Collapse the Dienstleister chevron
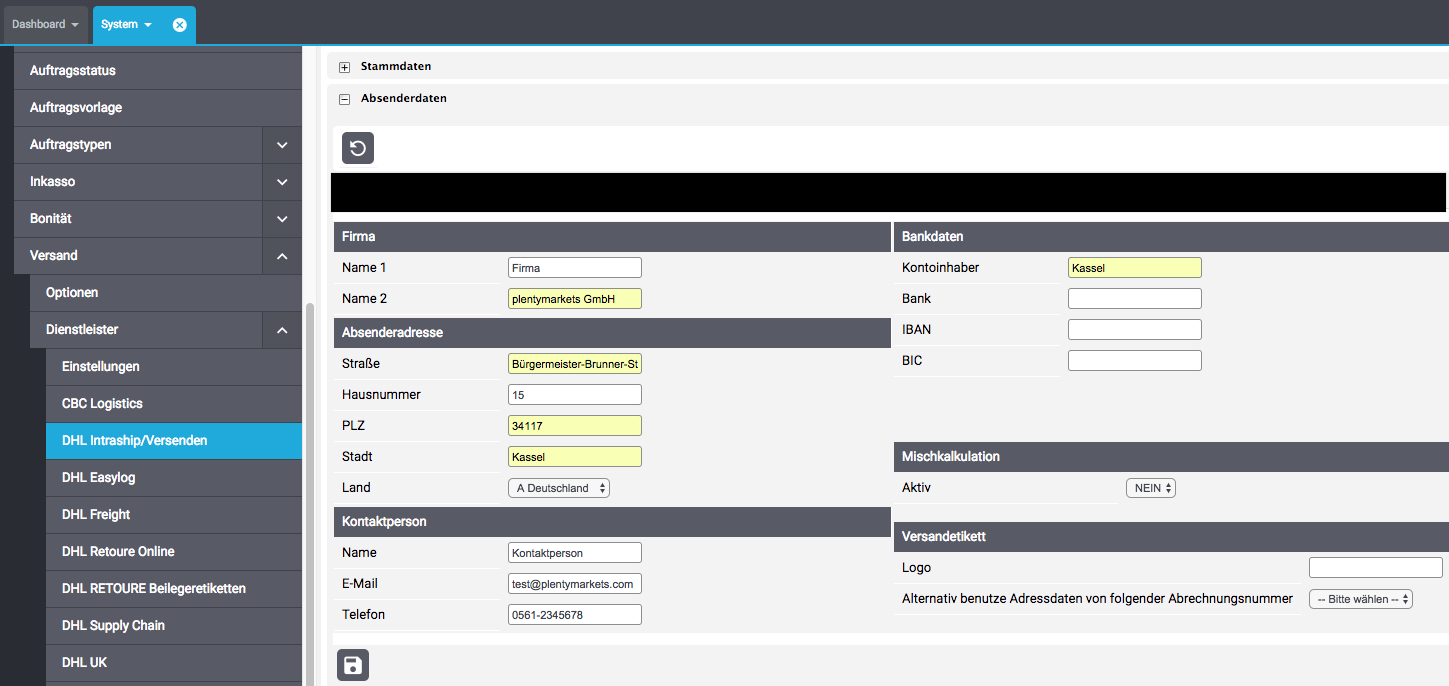Viewport: 1449px width, 686px height. tap(282, 330)
